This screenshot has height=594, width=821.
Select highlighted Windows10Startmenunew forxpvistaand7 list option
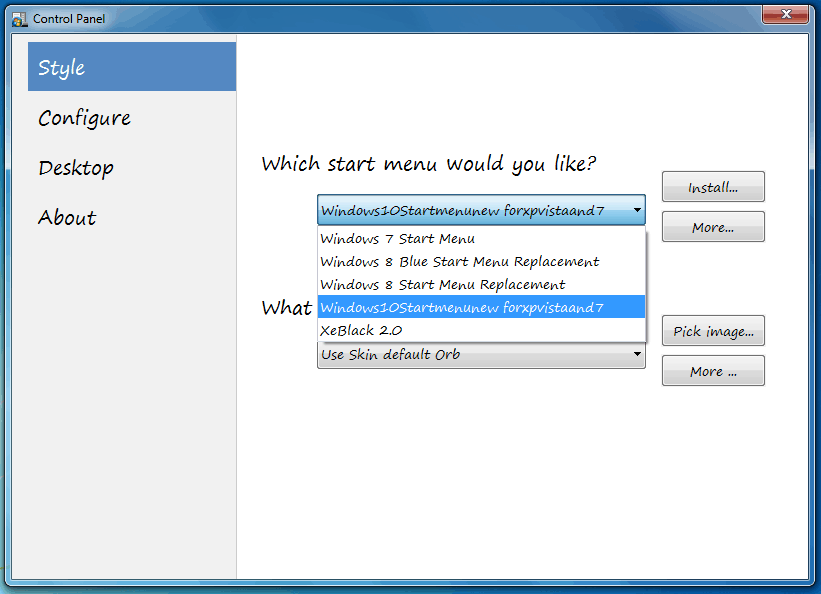(x=481, y=307)
